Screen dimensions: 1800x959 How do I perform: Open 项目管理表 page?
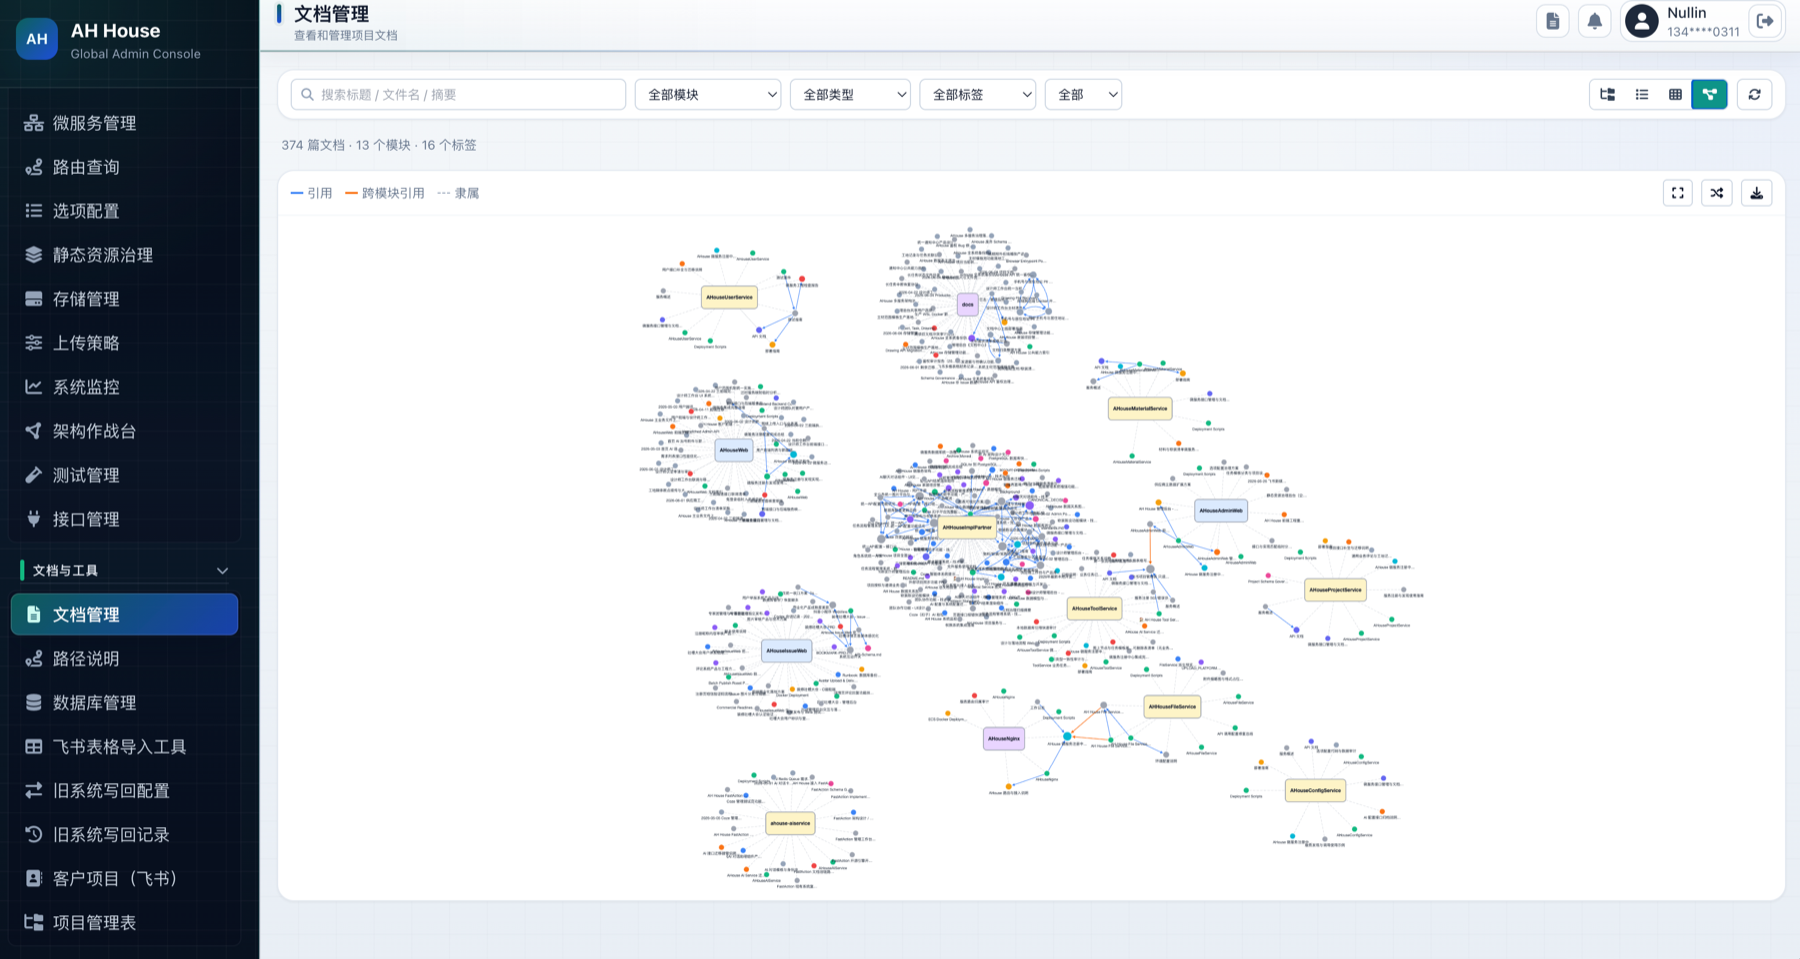coord(125,922)
